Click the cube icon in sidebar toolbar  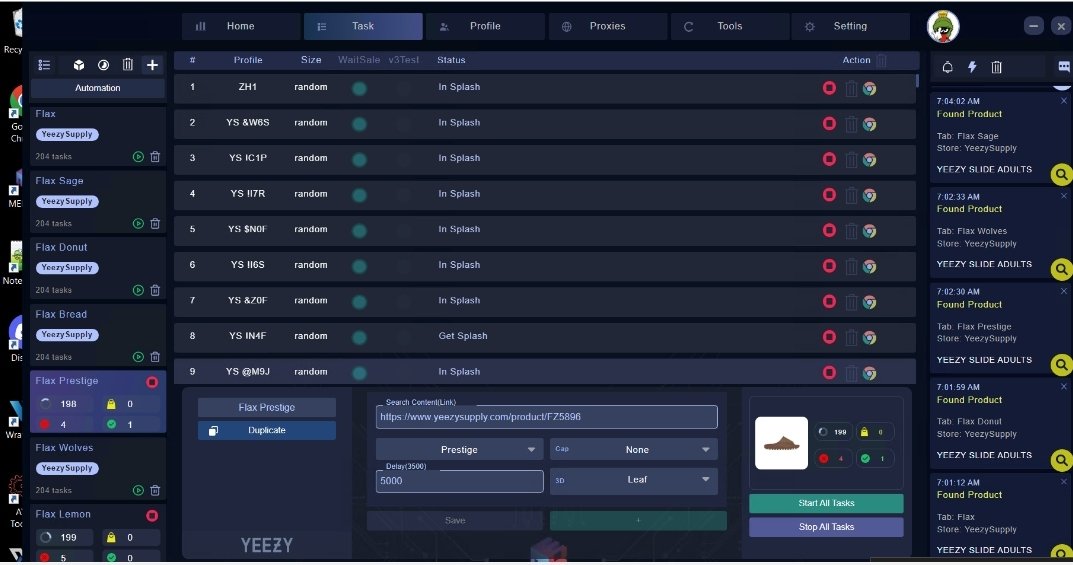[79, 65]
